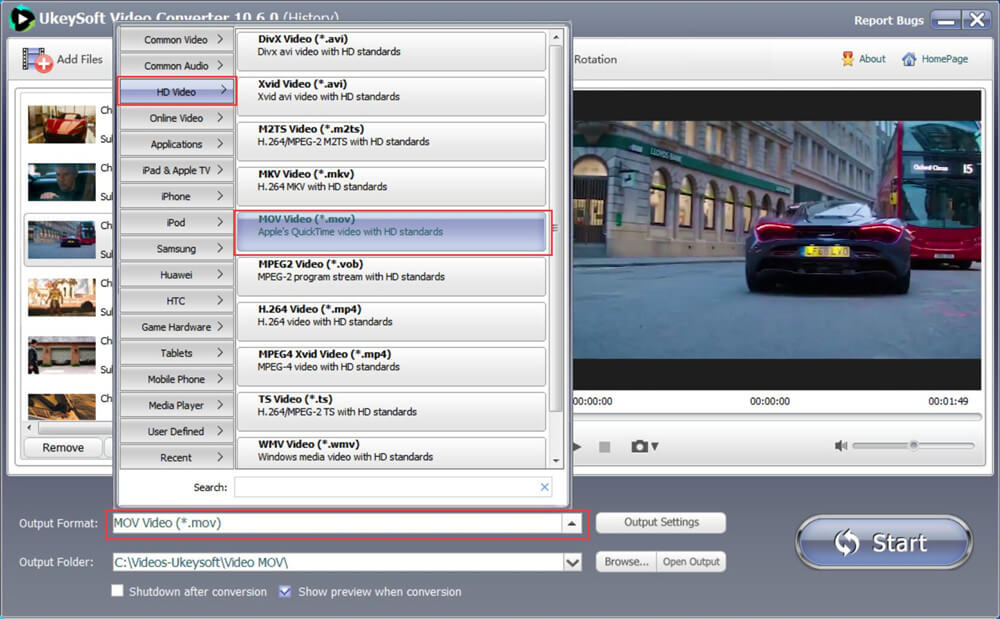The image size is (1000, 619).
Task: Expand the Common Video category
Action: tap(177, 40)
